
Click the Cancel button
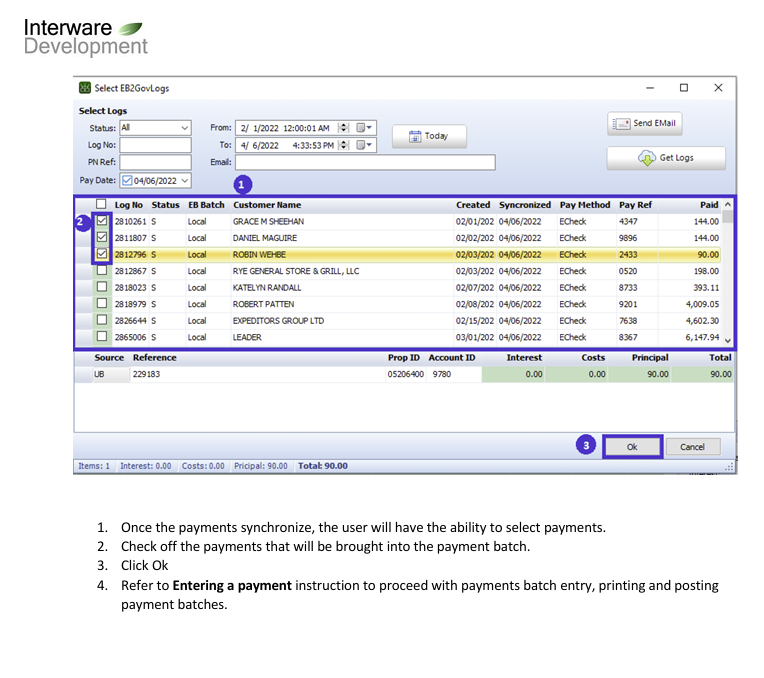click(x=692, y=446)
